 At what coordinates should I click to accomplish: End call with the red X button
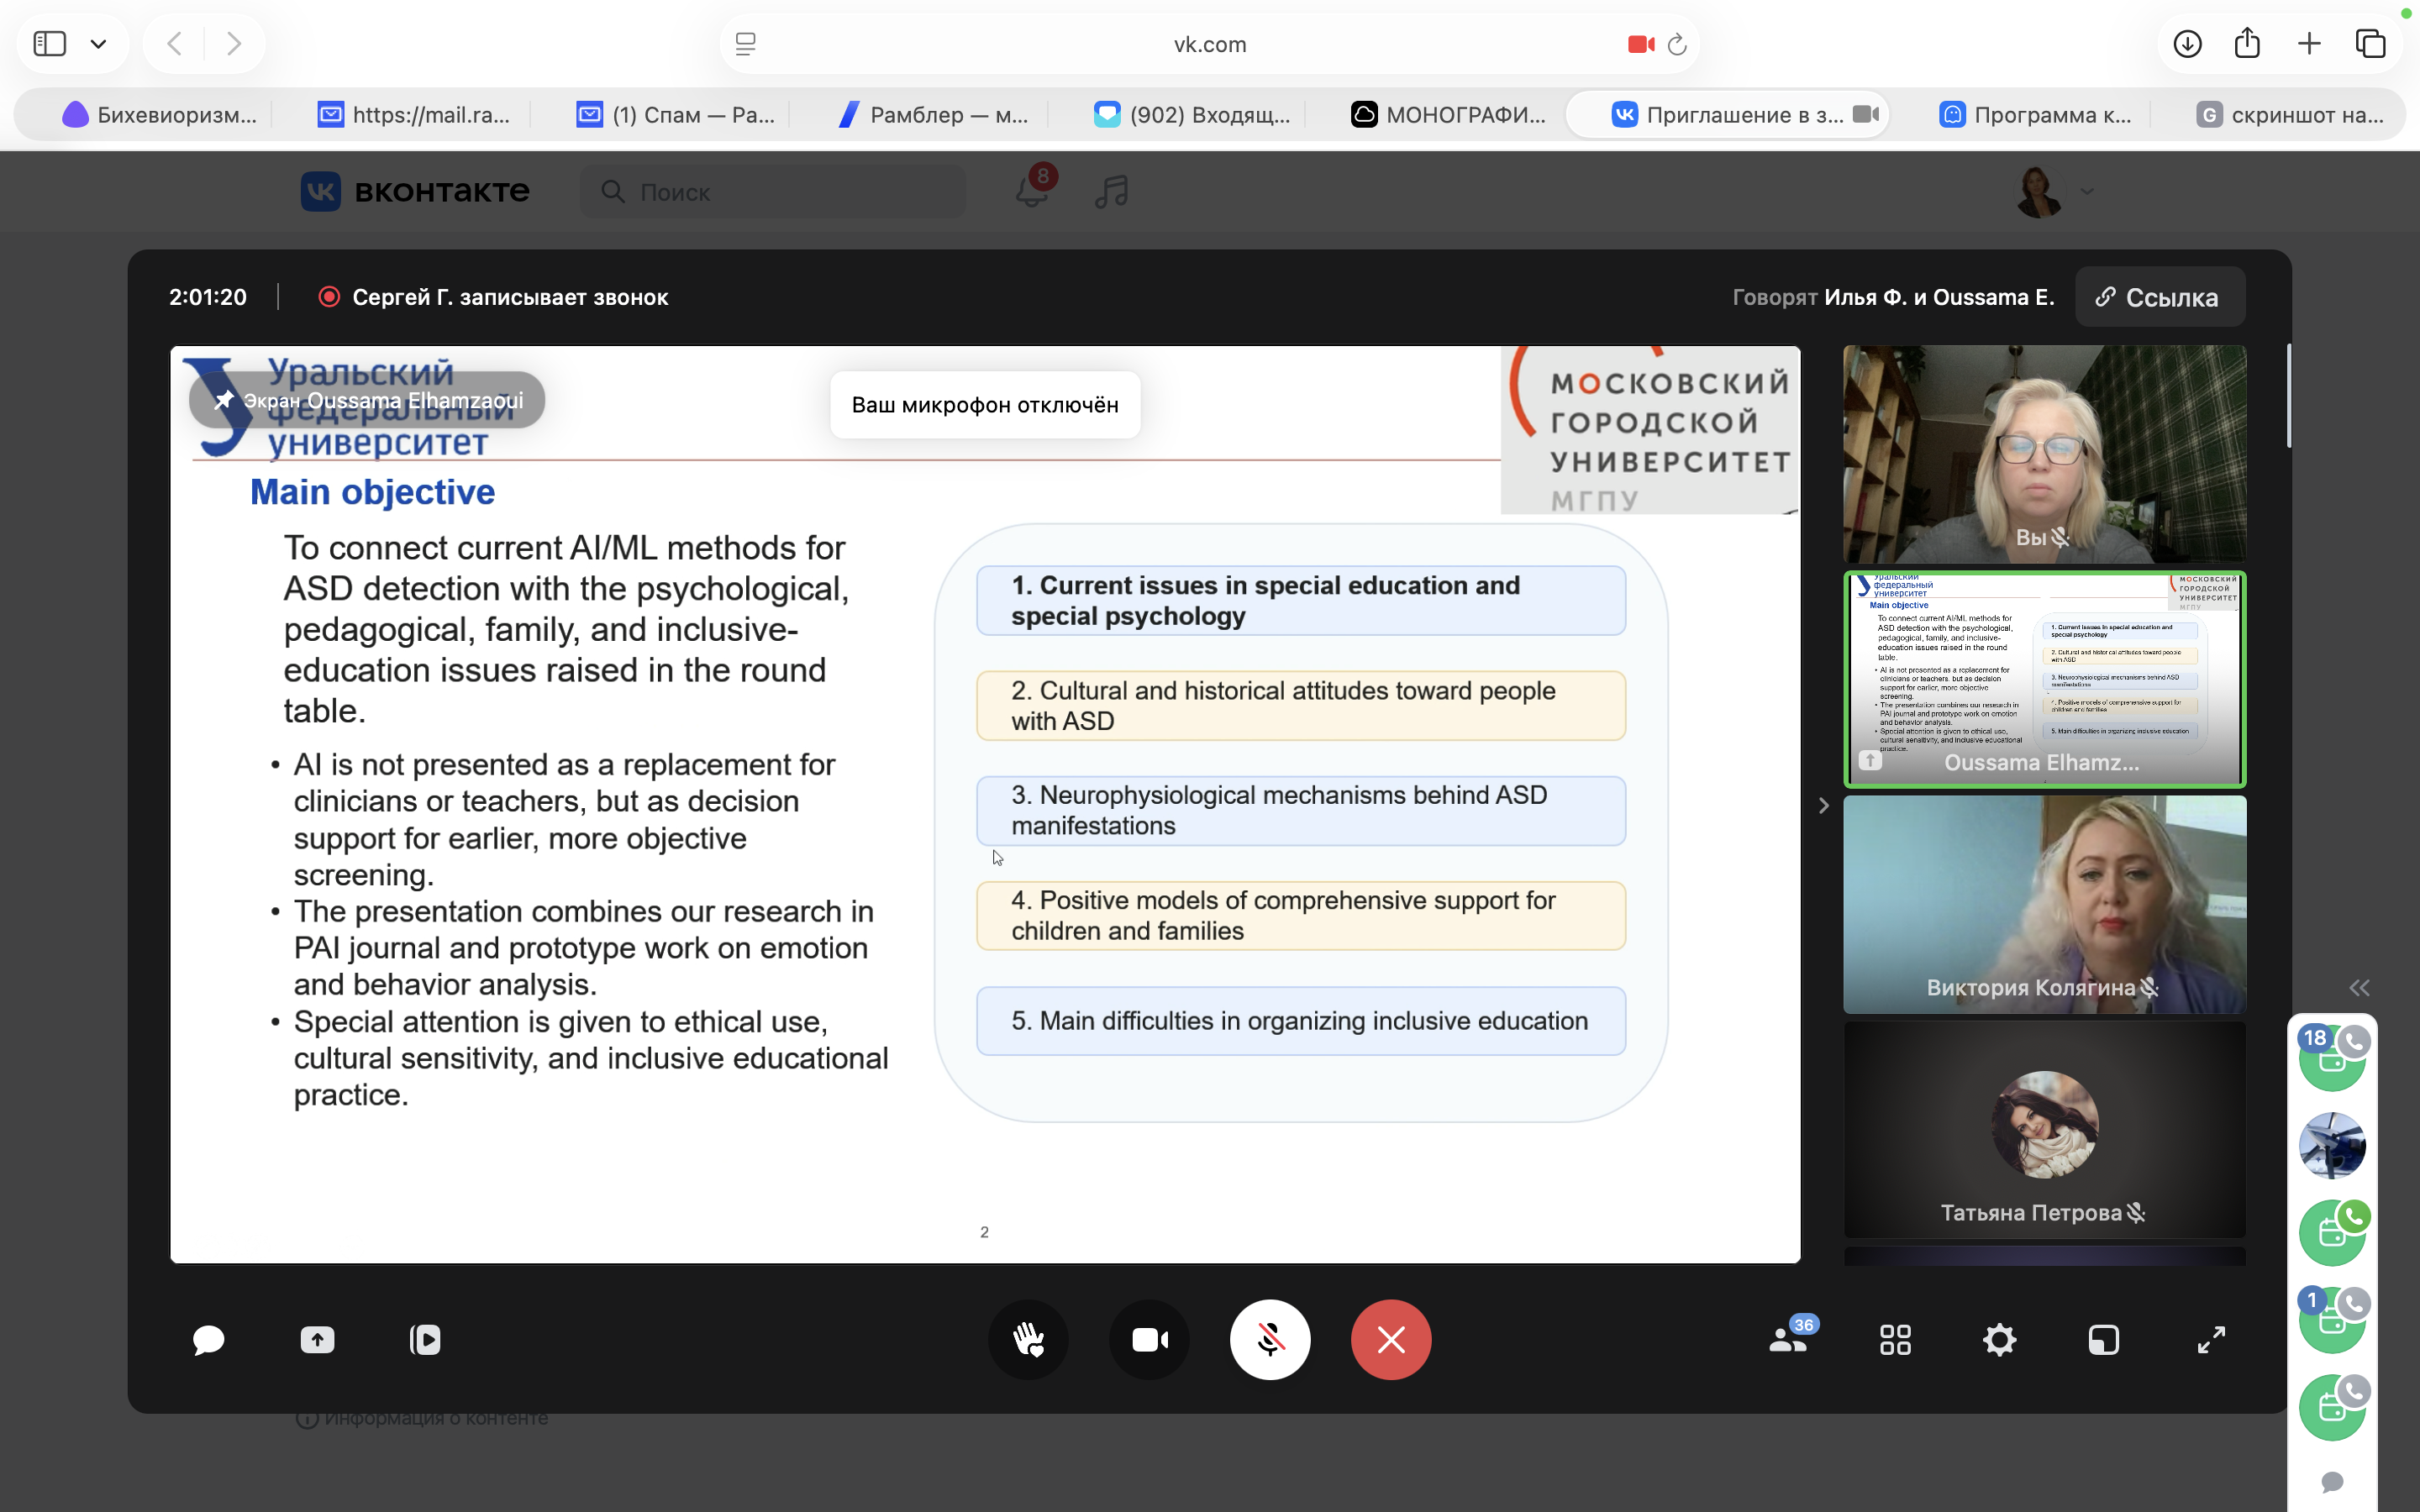pos(1390,1340)
